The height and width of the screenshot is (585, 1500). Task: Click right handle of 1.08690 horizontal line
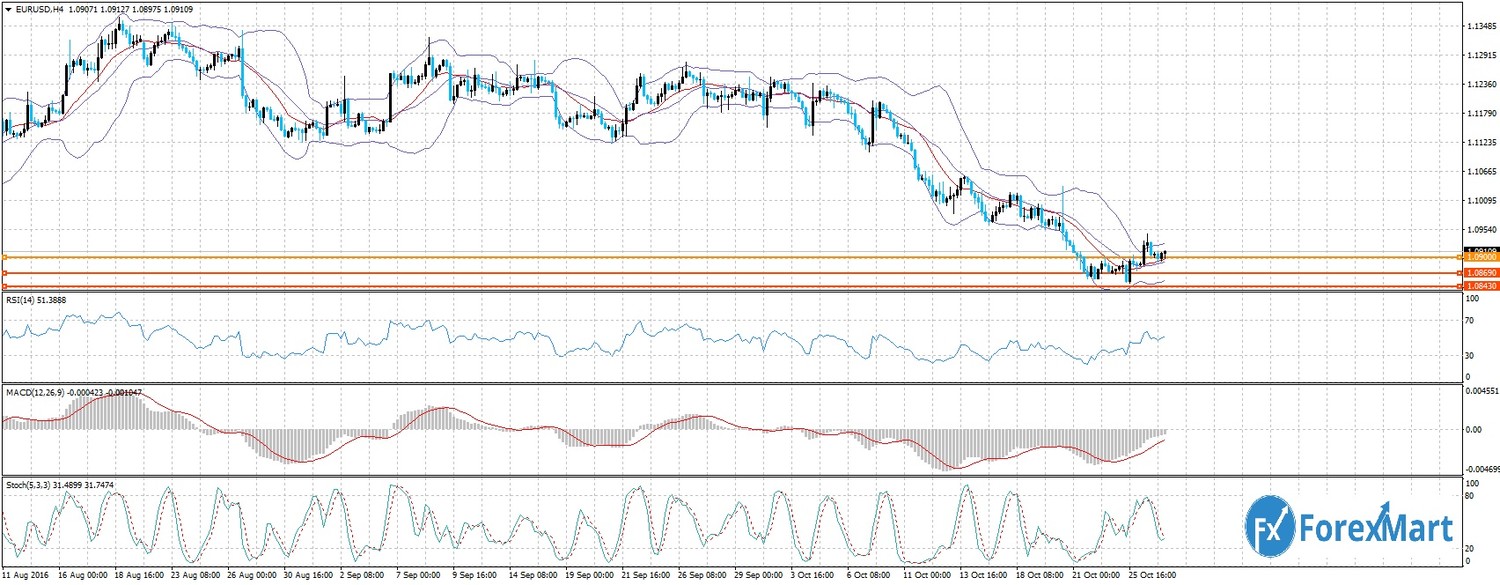point(1458,273)
